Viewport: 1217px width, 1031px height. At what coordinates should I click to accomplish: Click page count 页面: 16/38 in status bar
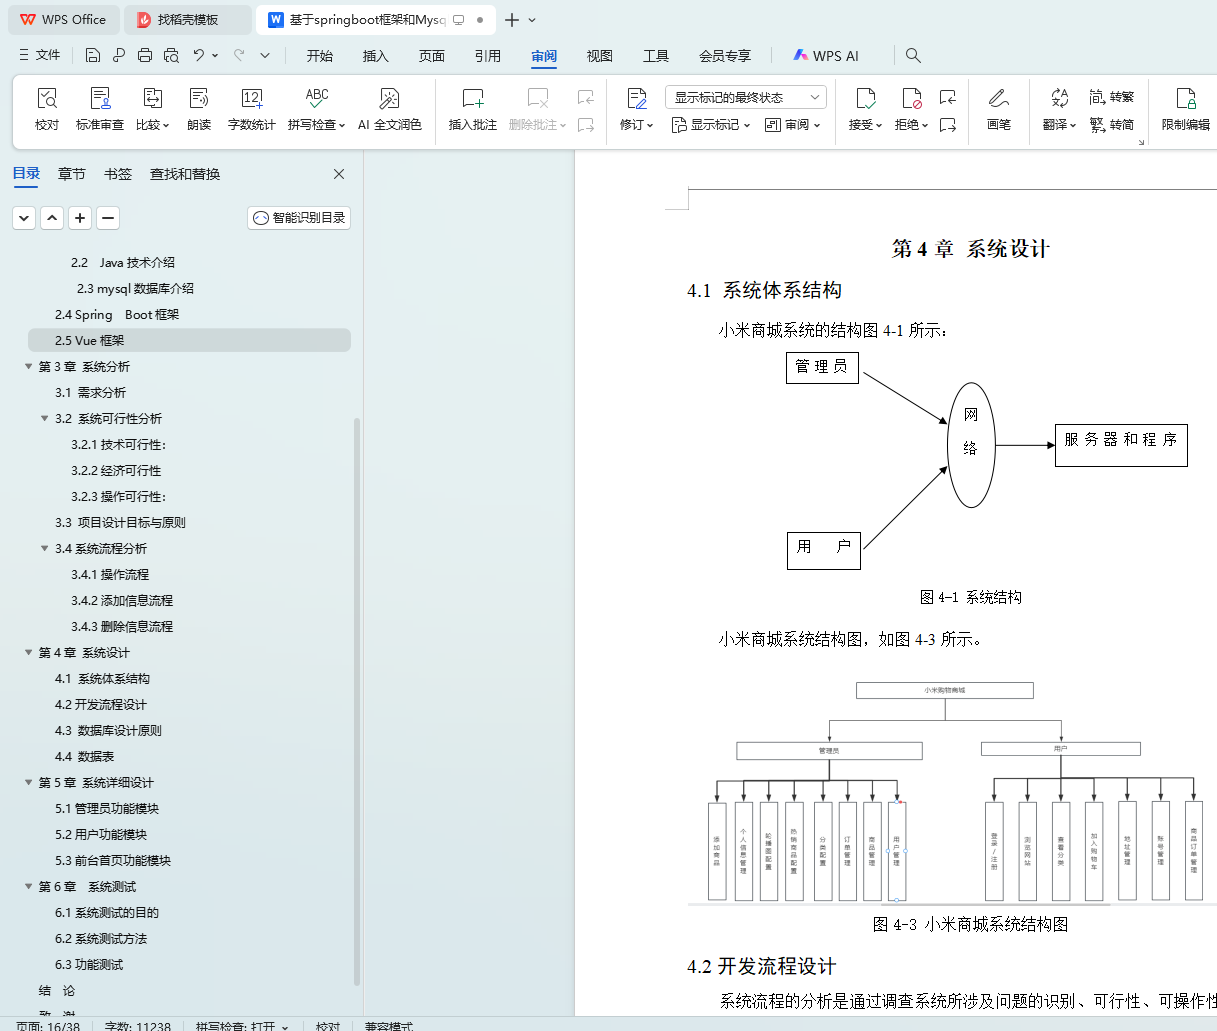(x=48, y=1025)
